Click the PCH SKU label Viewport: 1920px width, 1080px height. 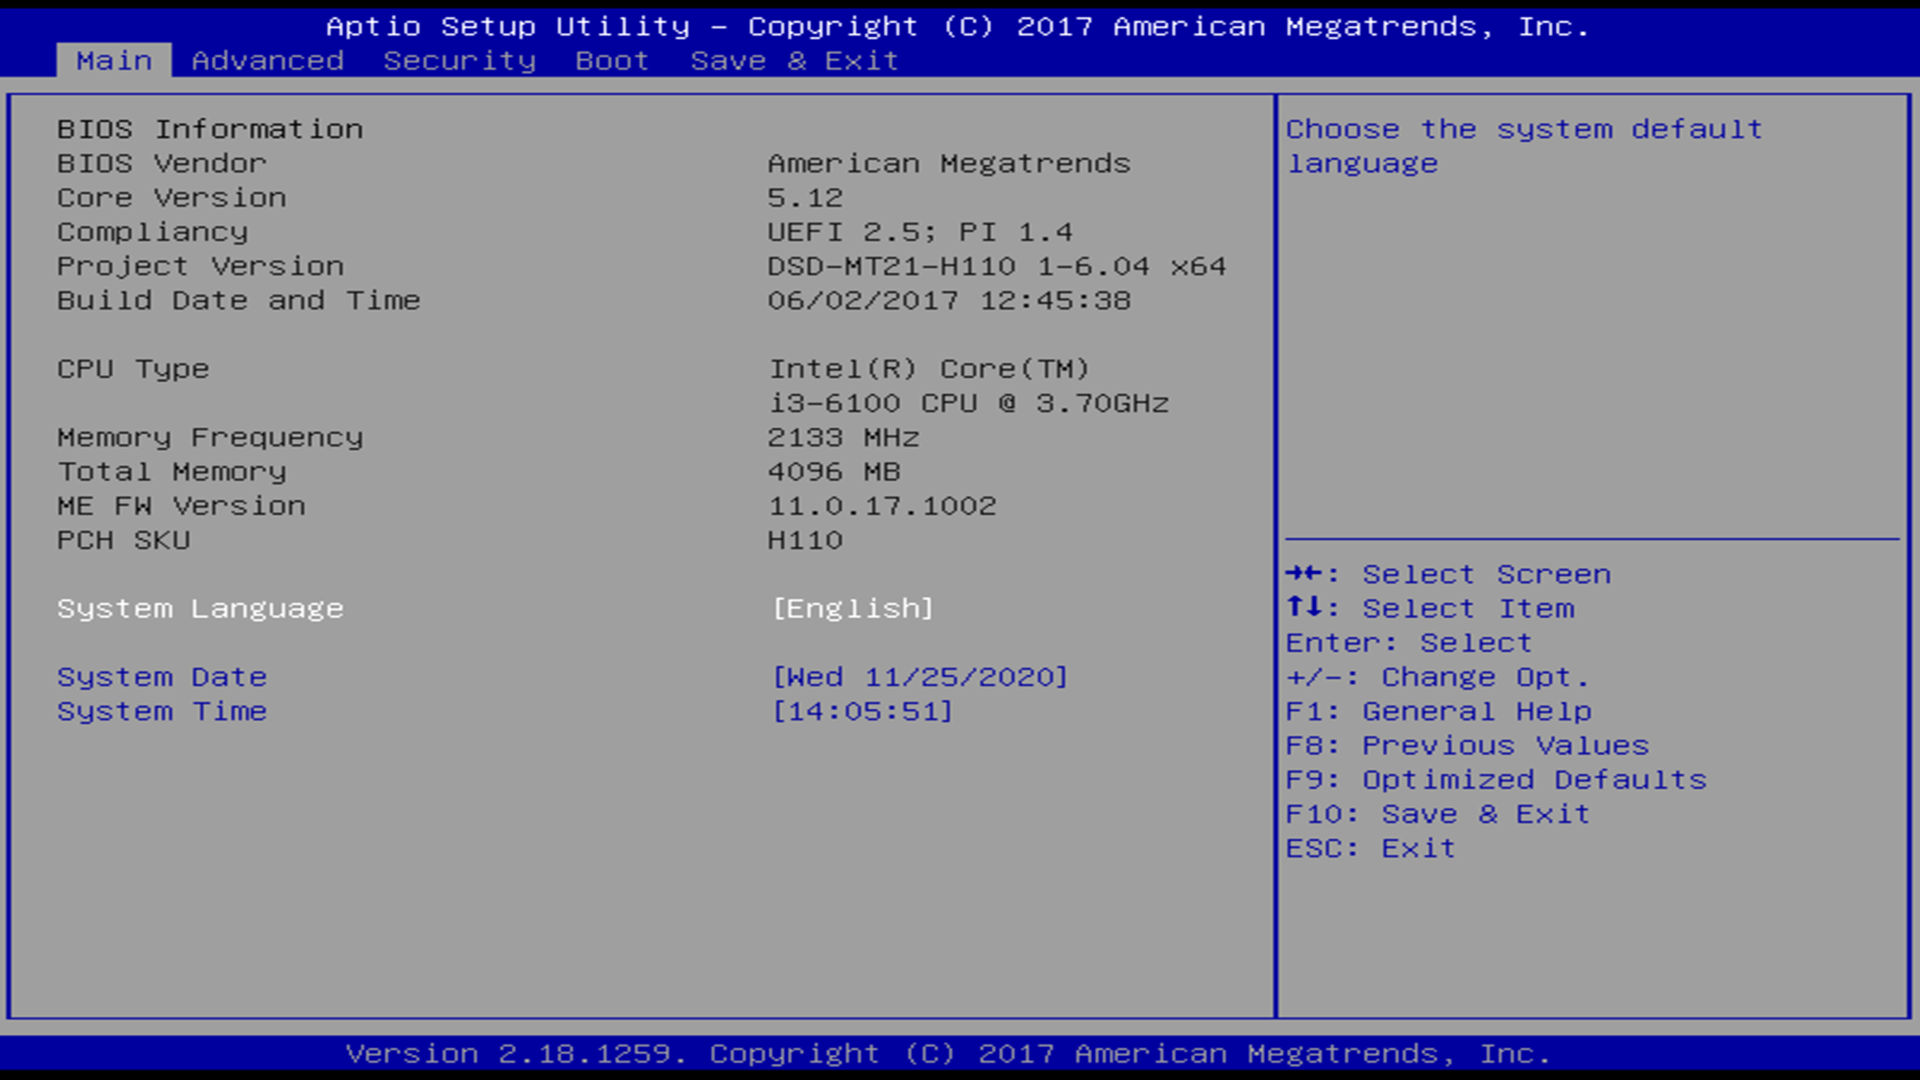click(x=124, y=540)
